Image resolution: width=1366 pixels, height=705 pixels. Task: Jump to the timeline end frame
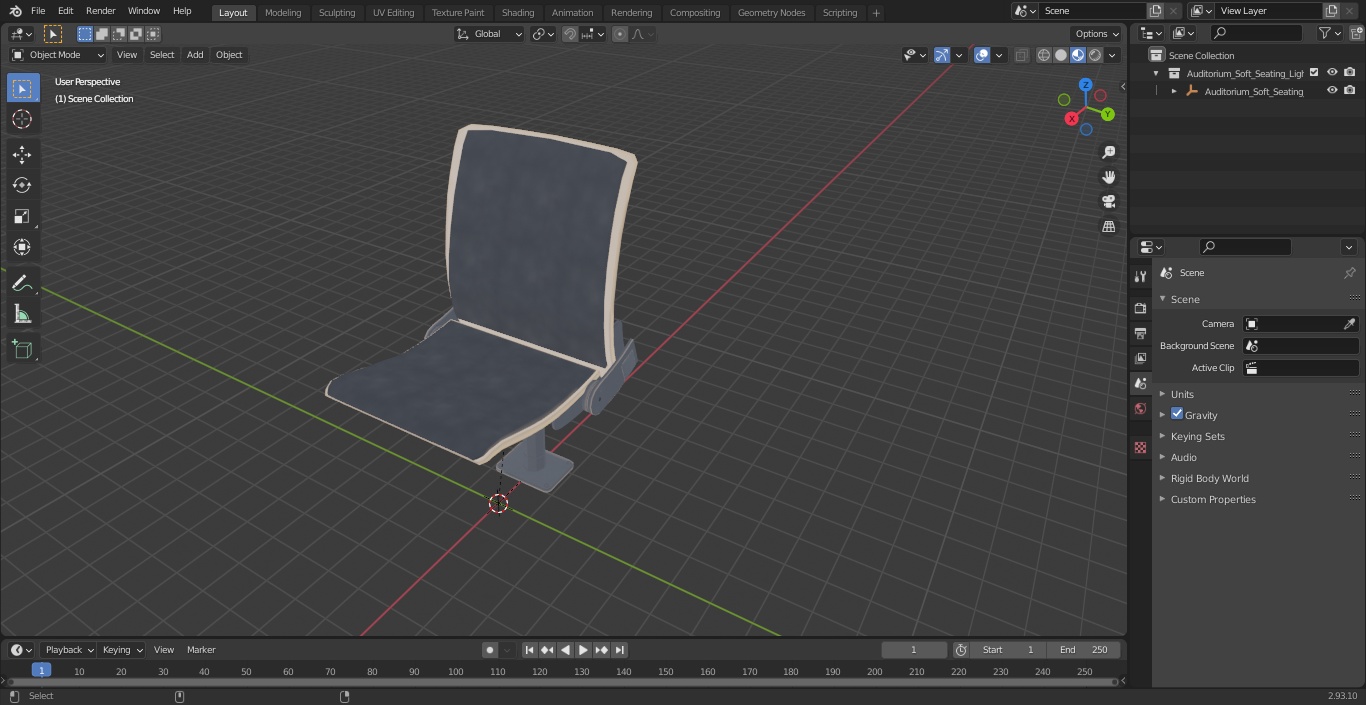click(619, 650)
